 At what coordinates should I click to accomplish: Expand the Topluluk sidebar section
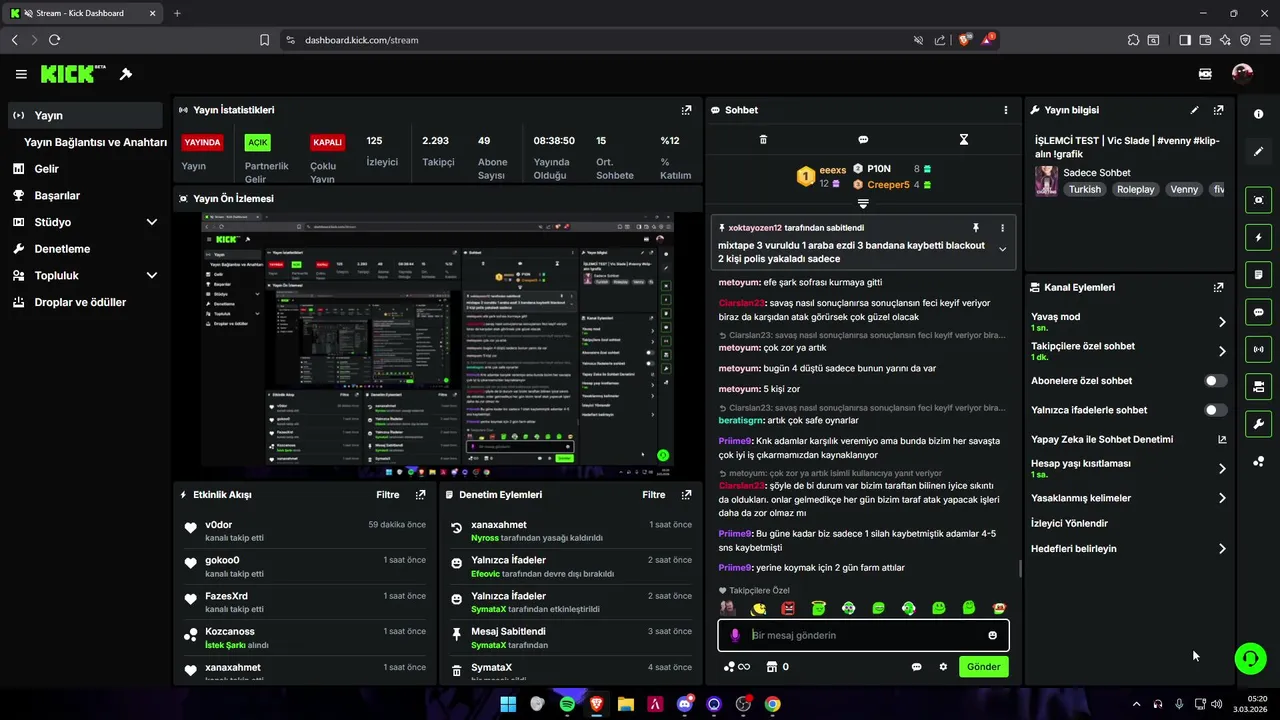pos(152,275)
